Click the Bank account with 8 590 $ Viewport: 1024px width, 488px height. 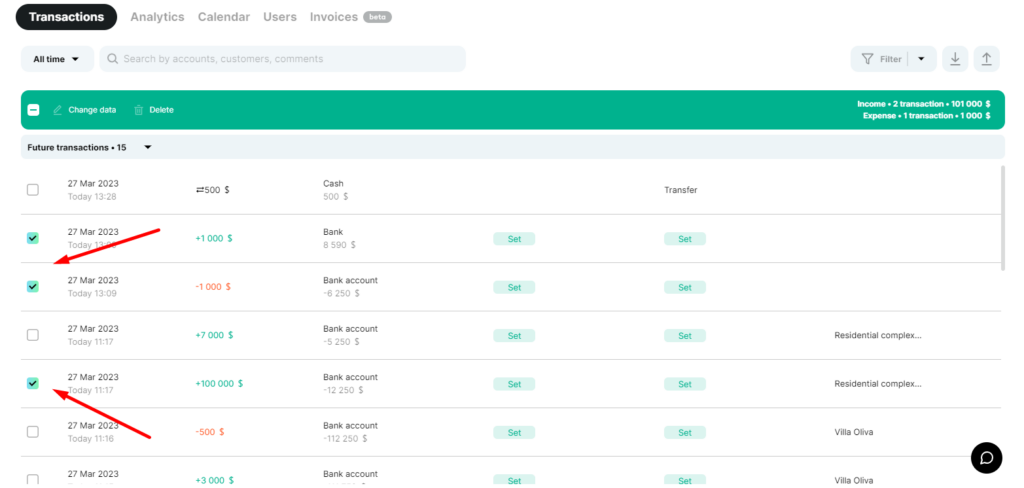tap(332, 232)
